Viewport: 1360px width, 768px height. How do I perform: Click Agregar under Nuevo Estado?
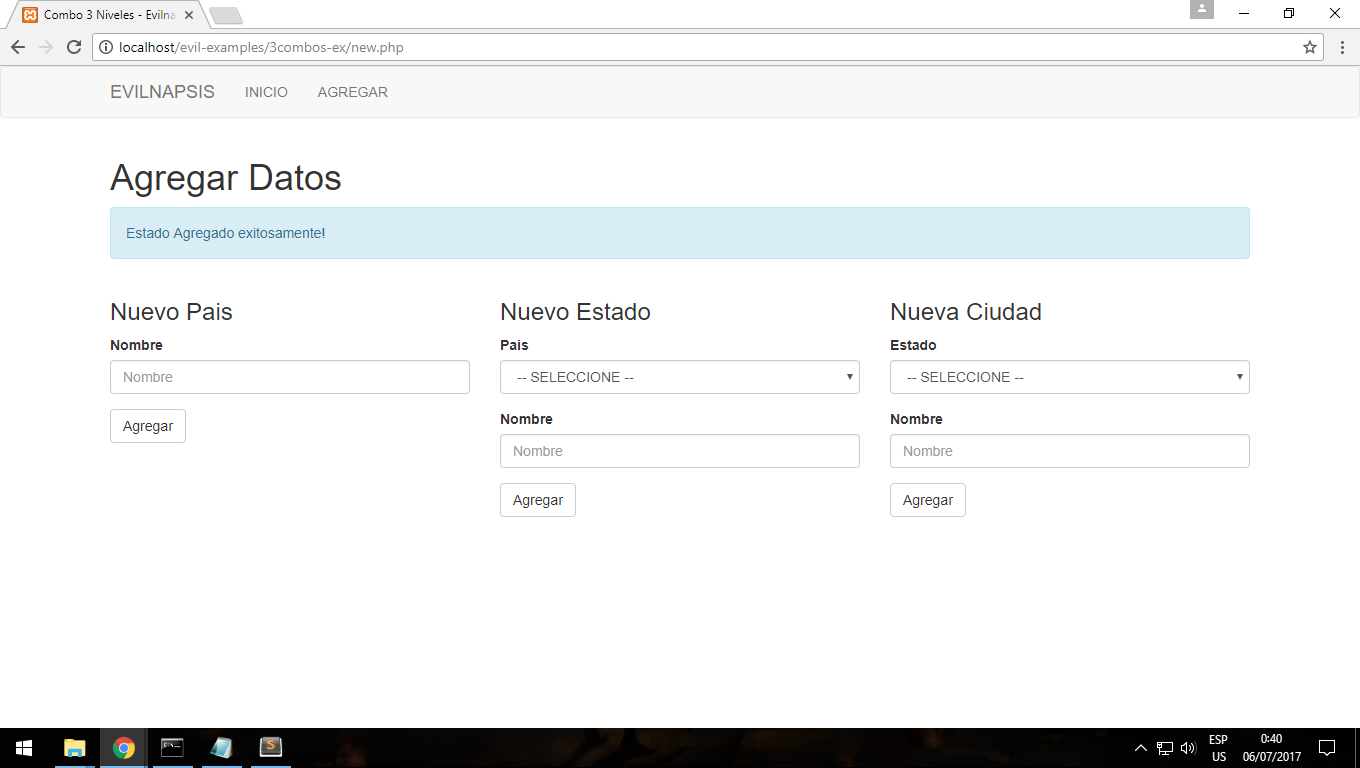[x=538, y=500]
